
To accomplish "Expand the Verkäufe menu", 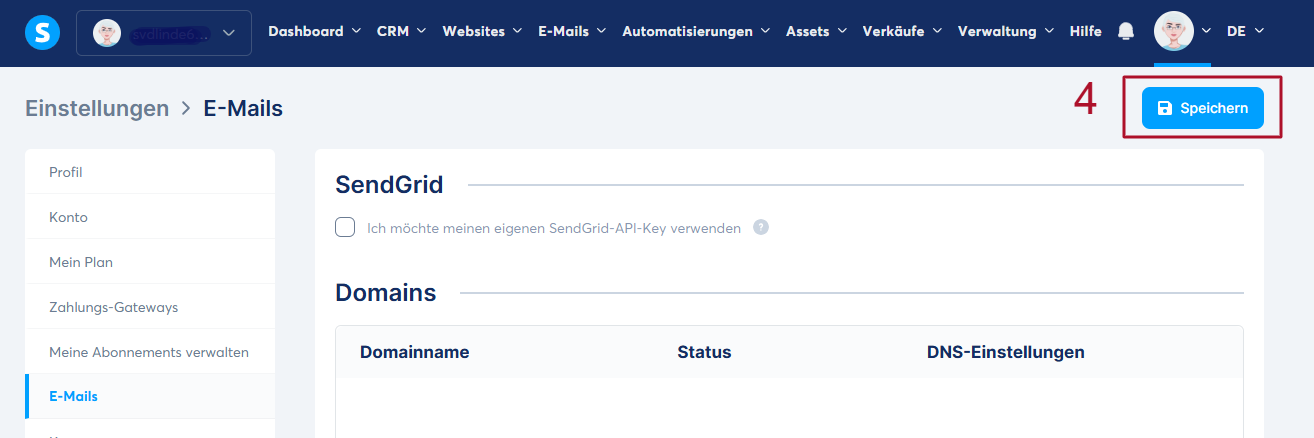I will tap(902, 32).
